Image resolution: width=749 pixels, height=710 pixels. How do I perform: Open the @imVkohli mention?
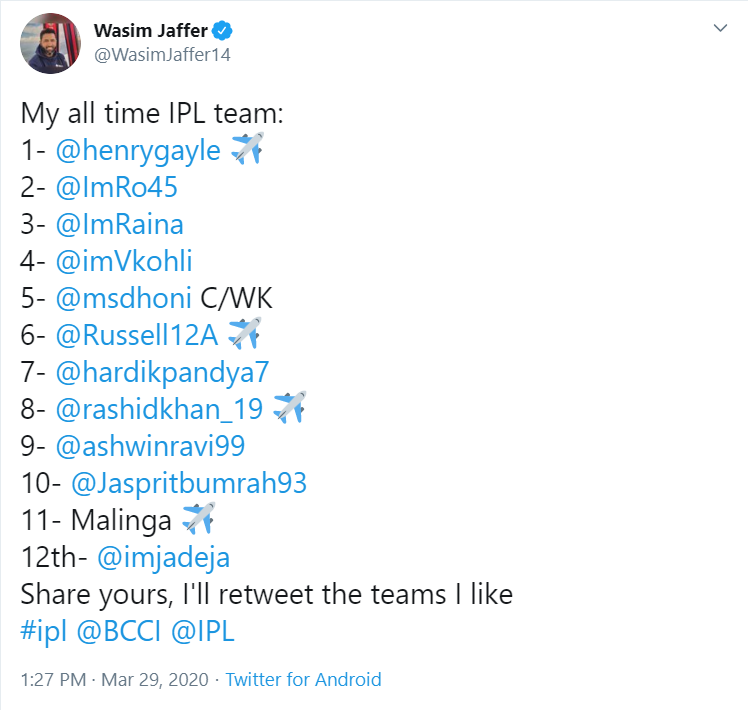point(124,261)
